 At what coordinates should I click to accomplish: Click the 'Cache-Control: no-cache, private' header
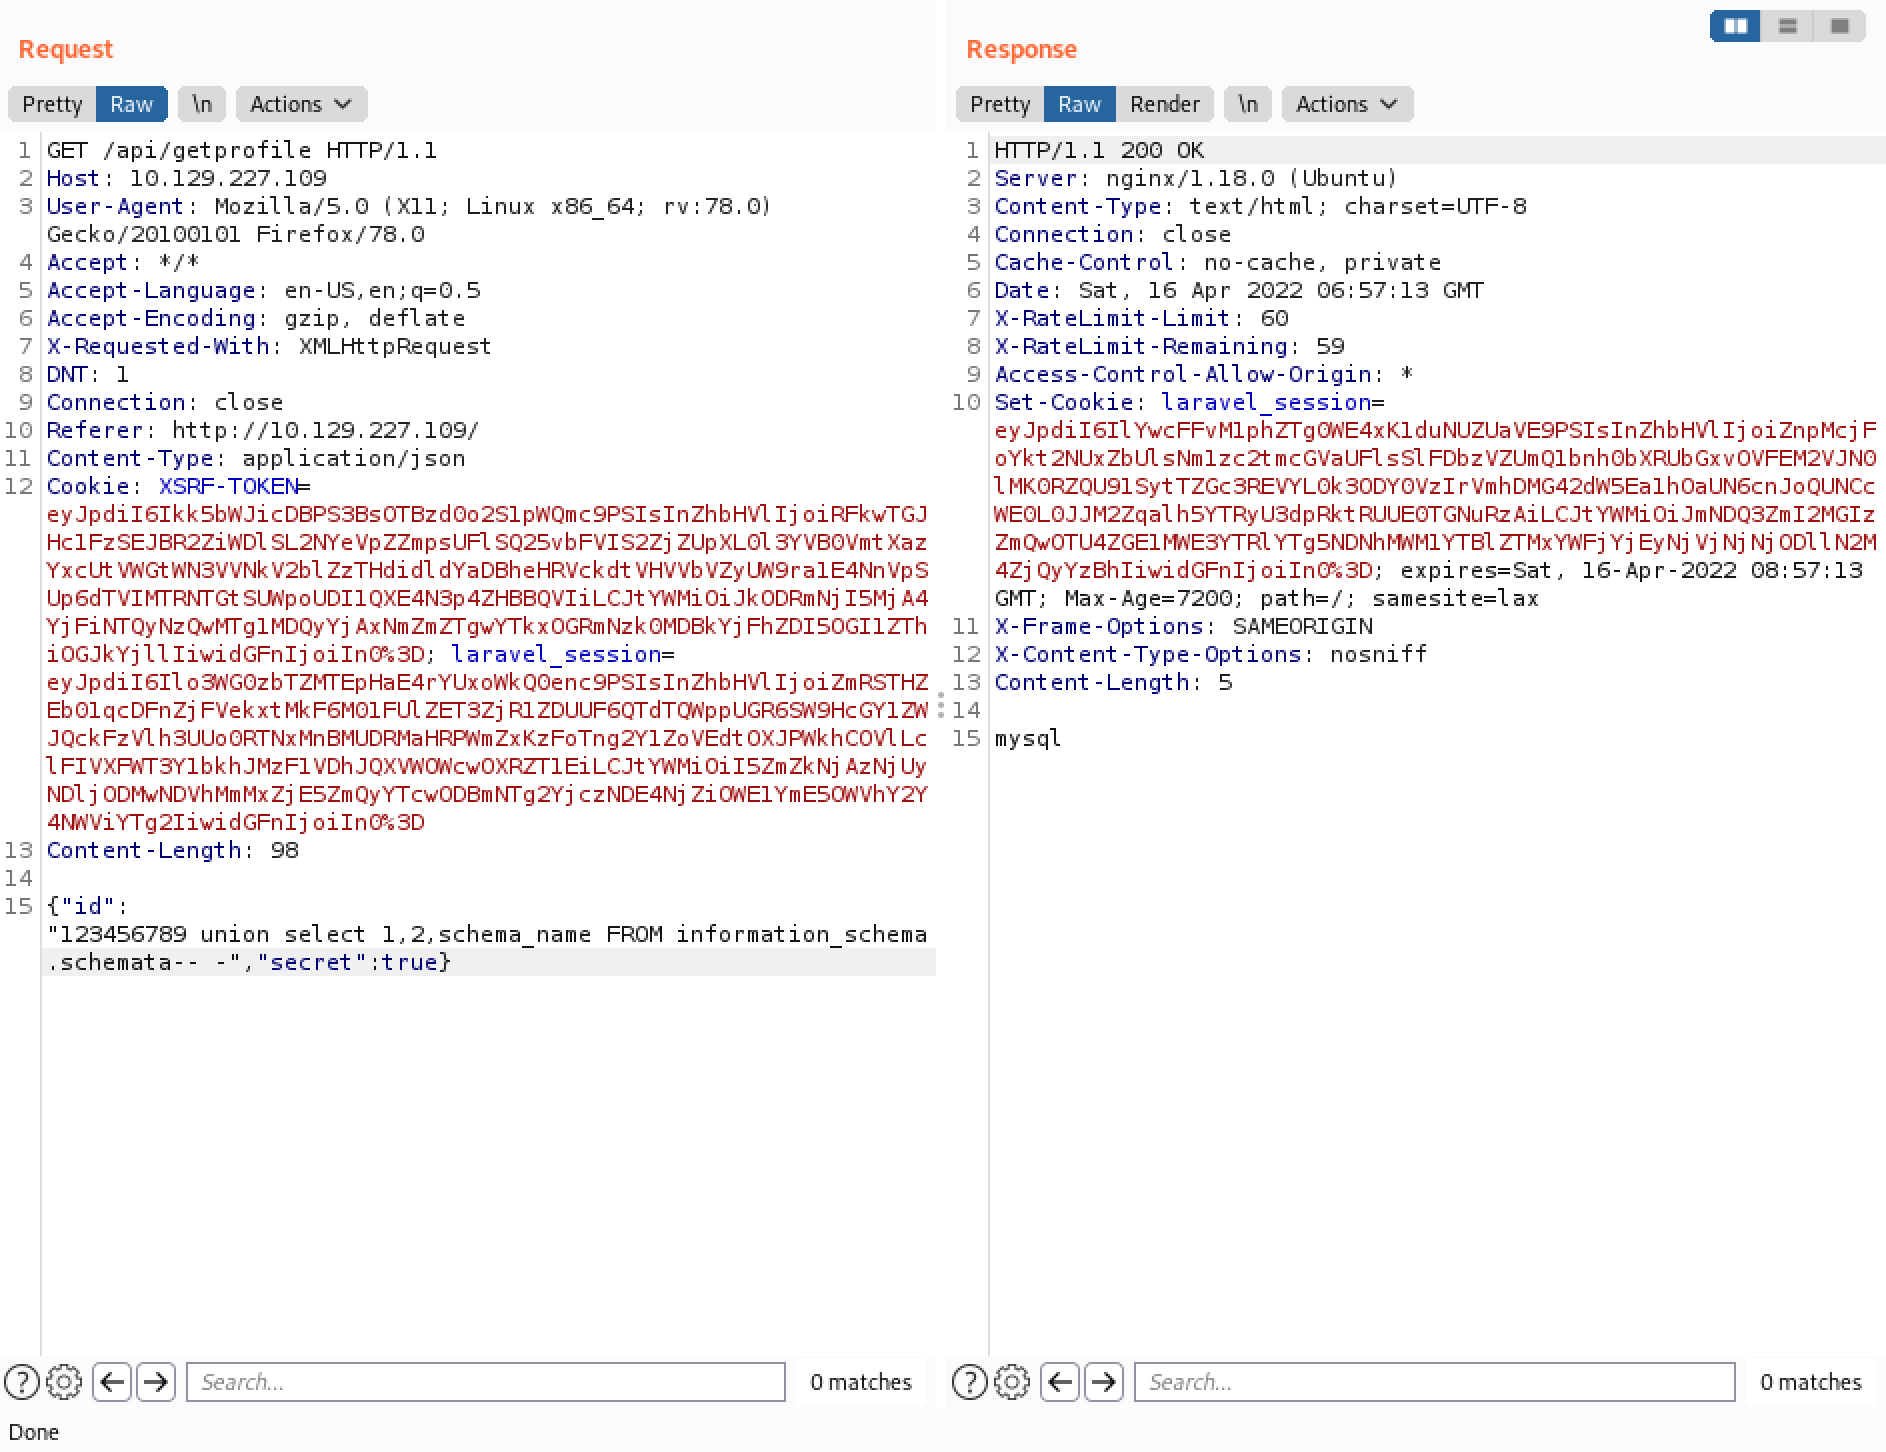click(x=1217, y=263)
